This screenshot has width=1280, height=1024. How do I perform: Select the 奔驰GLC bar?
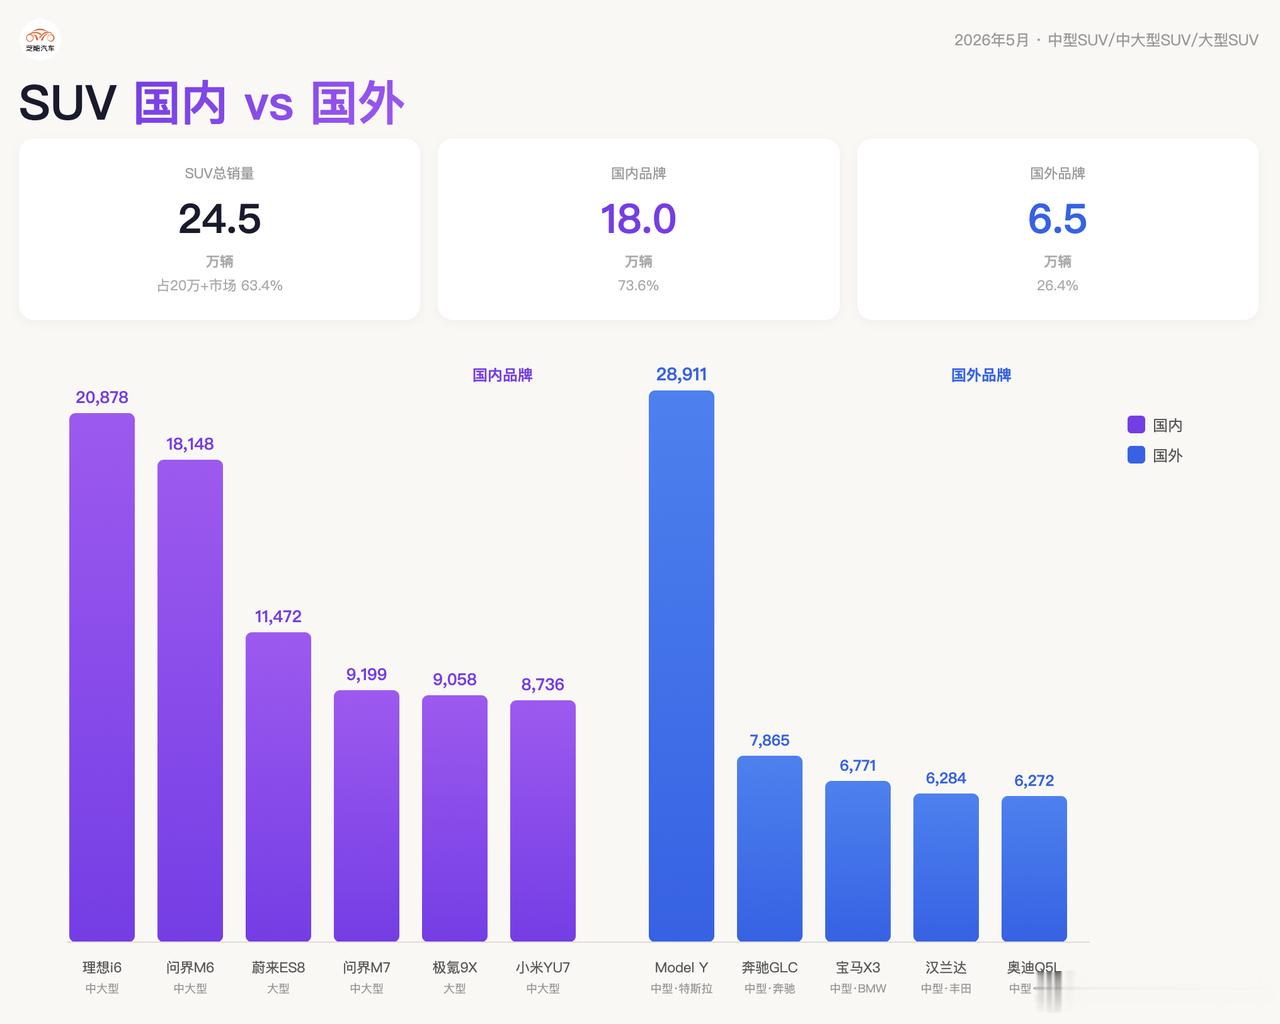click(770, 849)
